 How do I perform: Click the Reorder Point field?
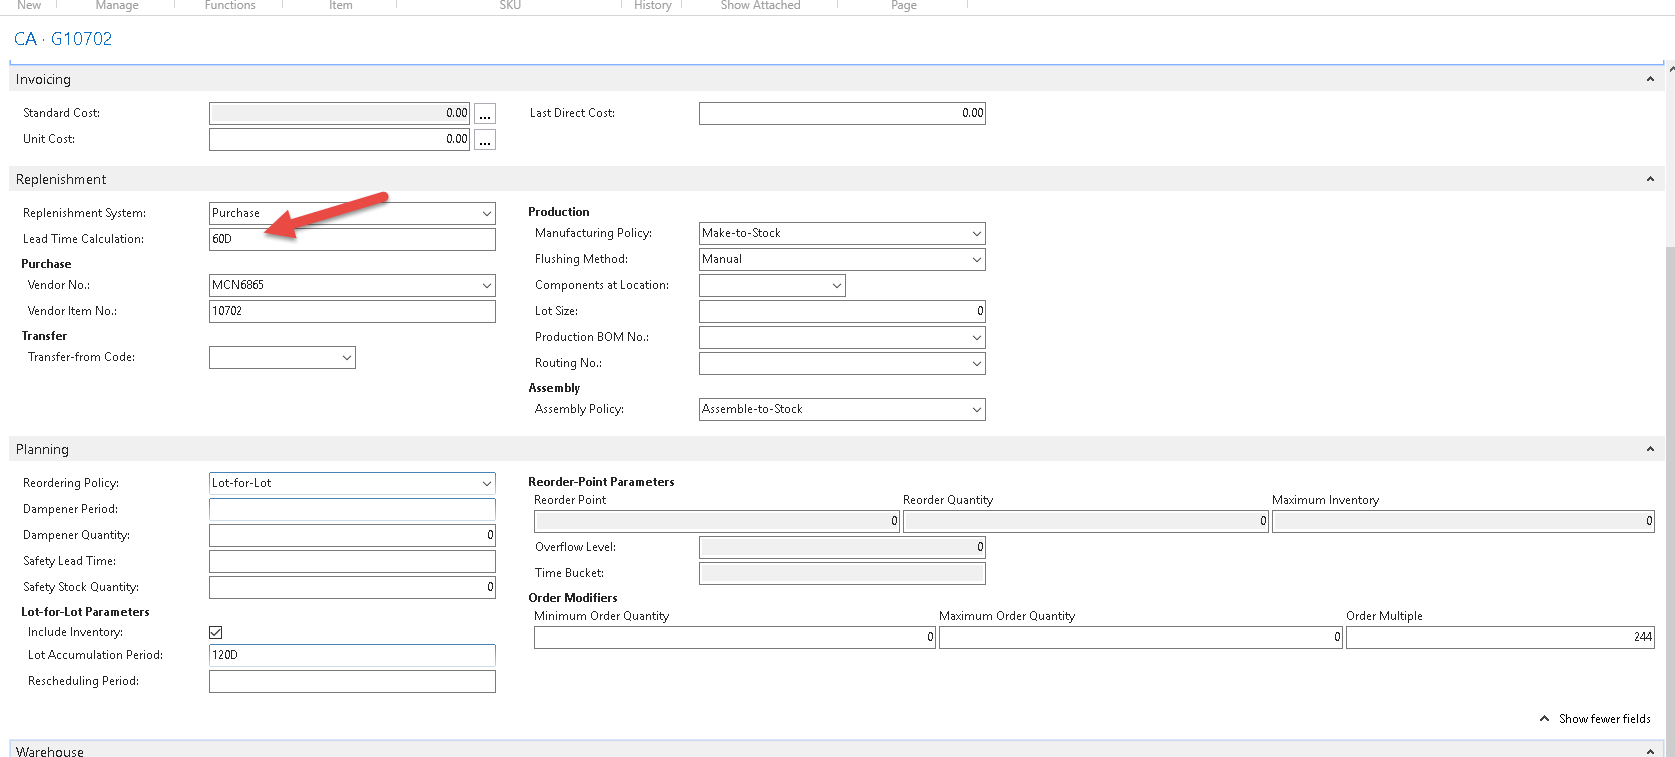pyautogui.click(x=717, y=521)
